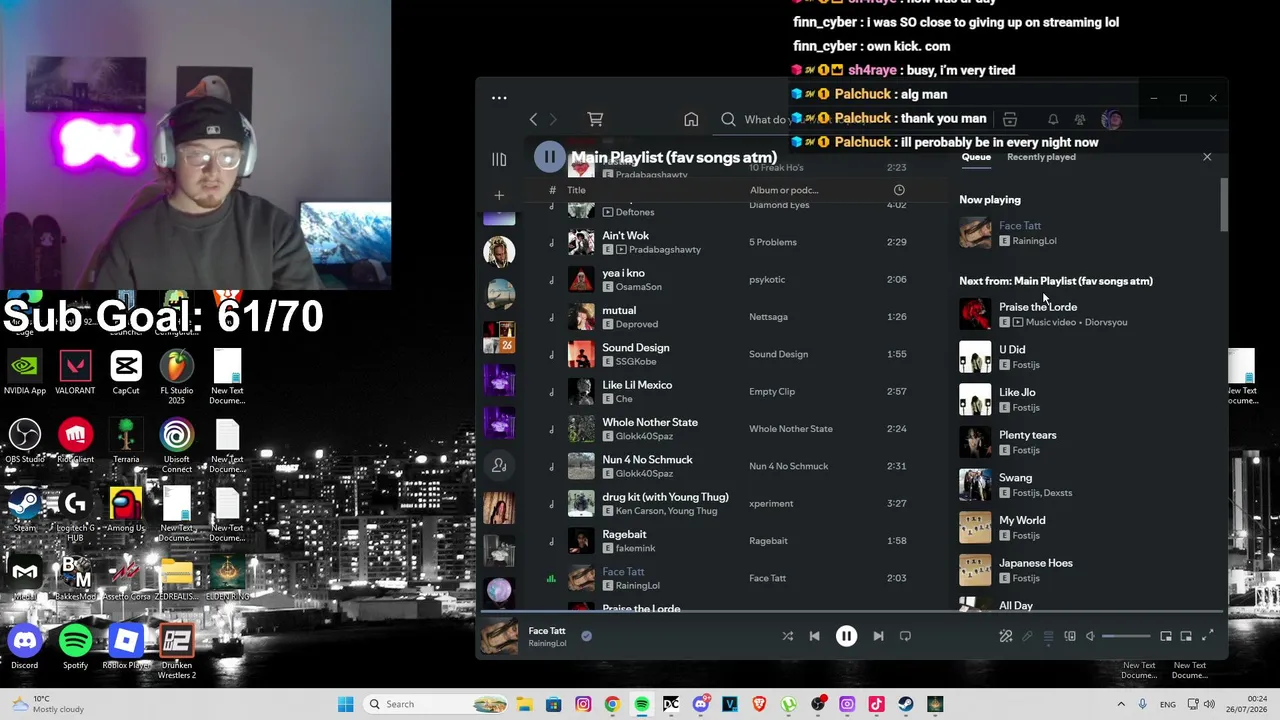Open OBS Studio desktop shortcut
The width and height of the screenshot is (1280, 720).
[25, 441]
